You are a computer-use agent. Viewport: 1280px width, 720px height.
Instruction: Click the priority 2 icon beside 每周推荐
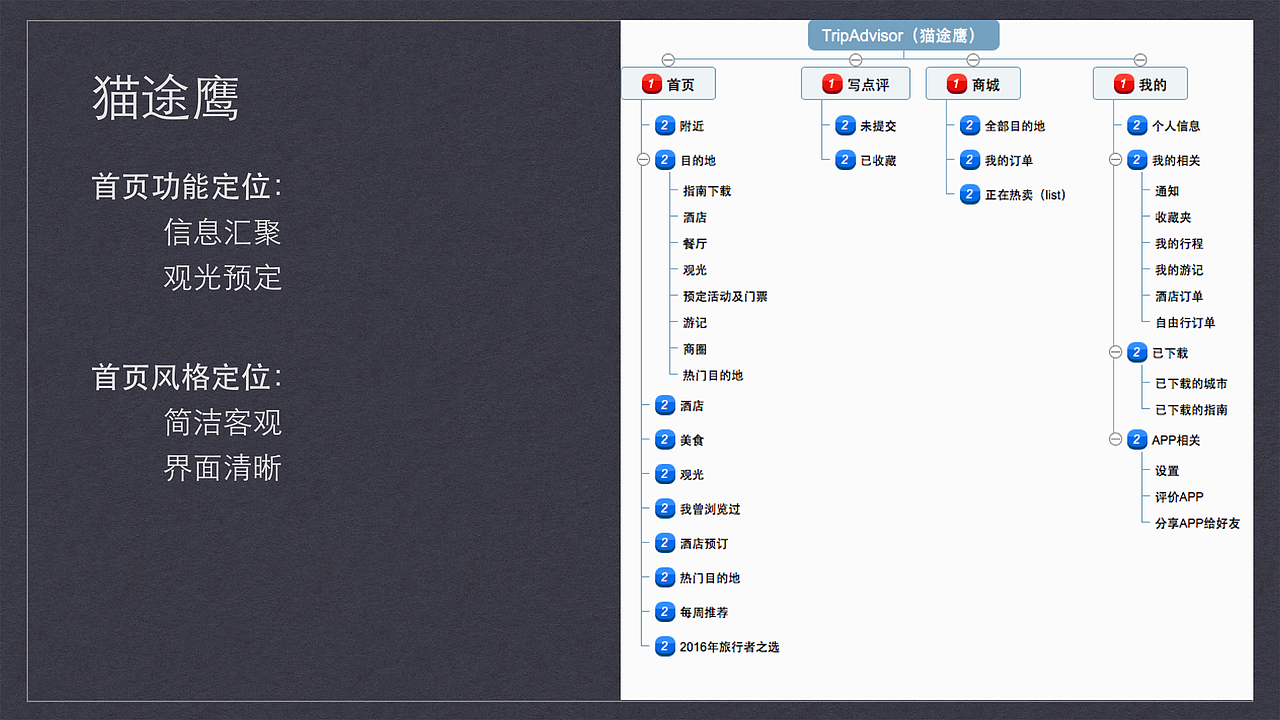[x=665, y=612]
